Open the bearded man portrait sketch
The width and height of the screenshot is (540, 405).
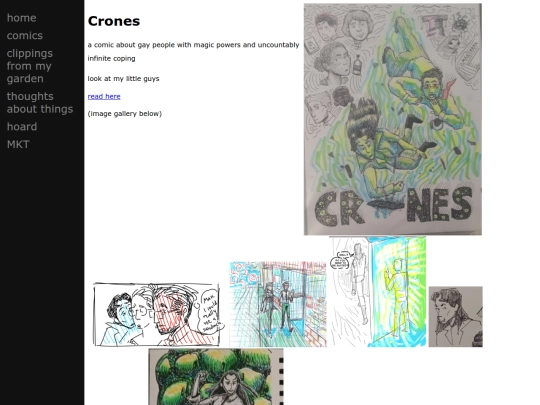(455, 316)
